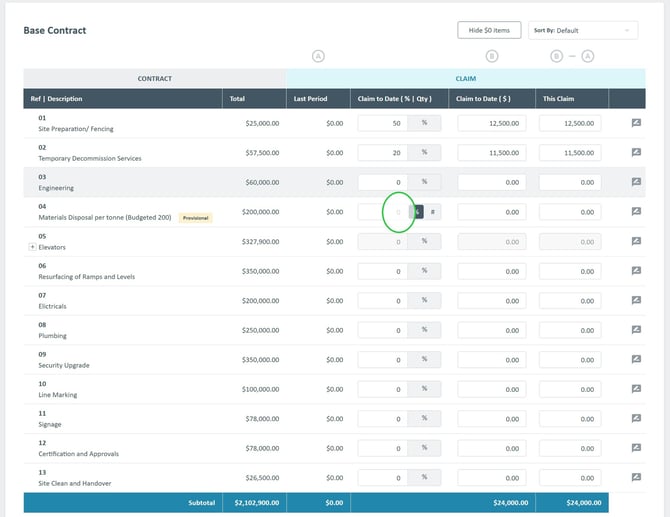
Task: Click Claim to Date ($) field for Electricals
Action: pyautogui.click(x=490, y=300)
